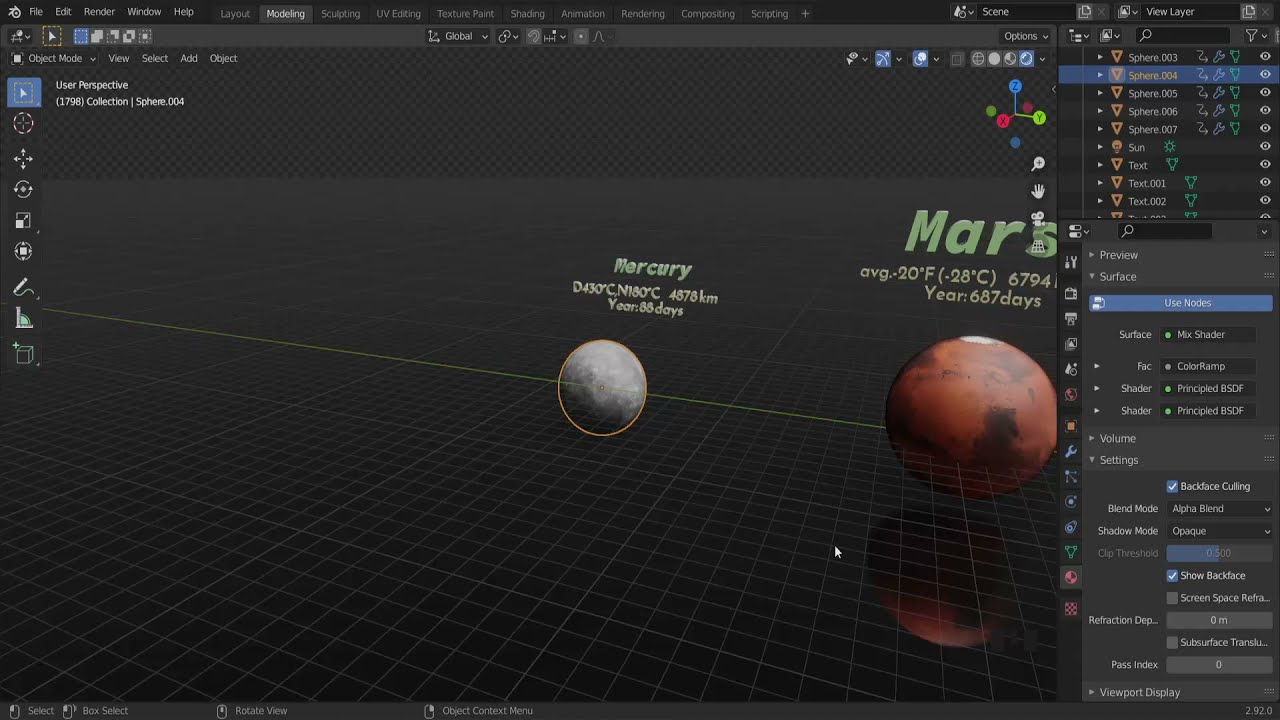Disable Backface Culling
1280x720 pixels.
tap(1172, 486)
